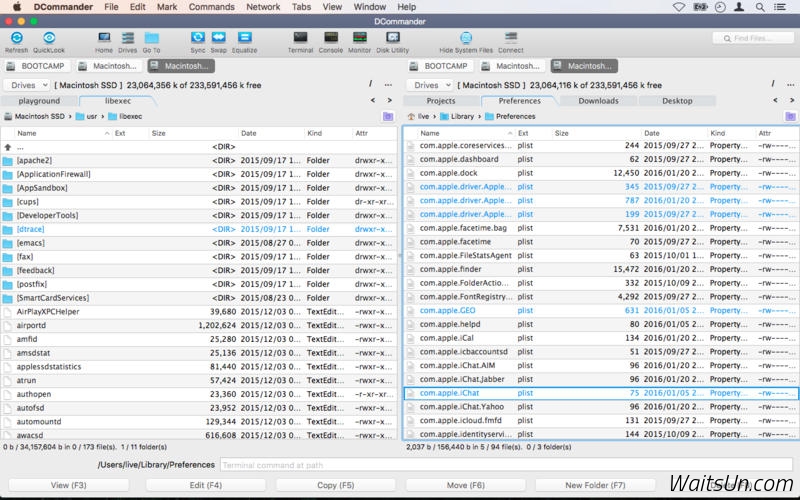Open the left panel Drives dropdown
This screenshot has height=500, width=800.
(x=27, y=85)
